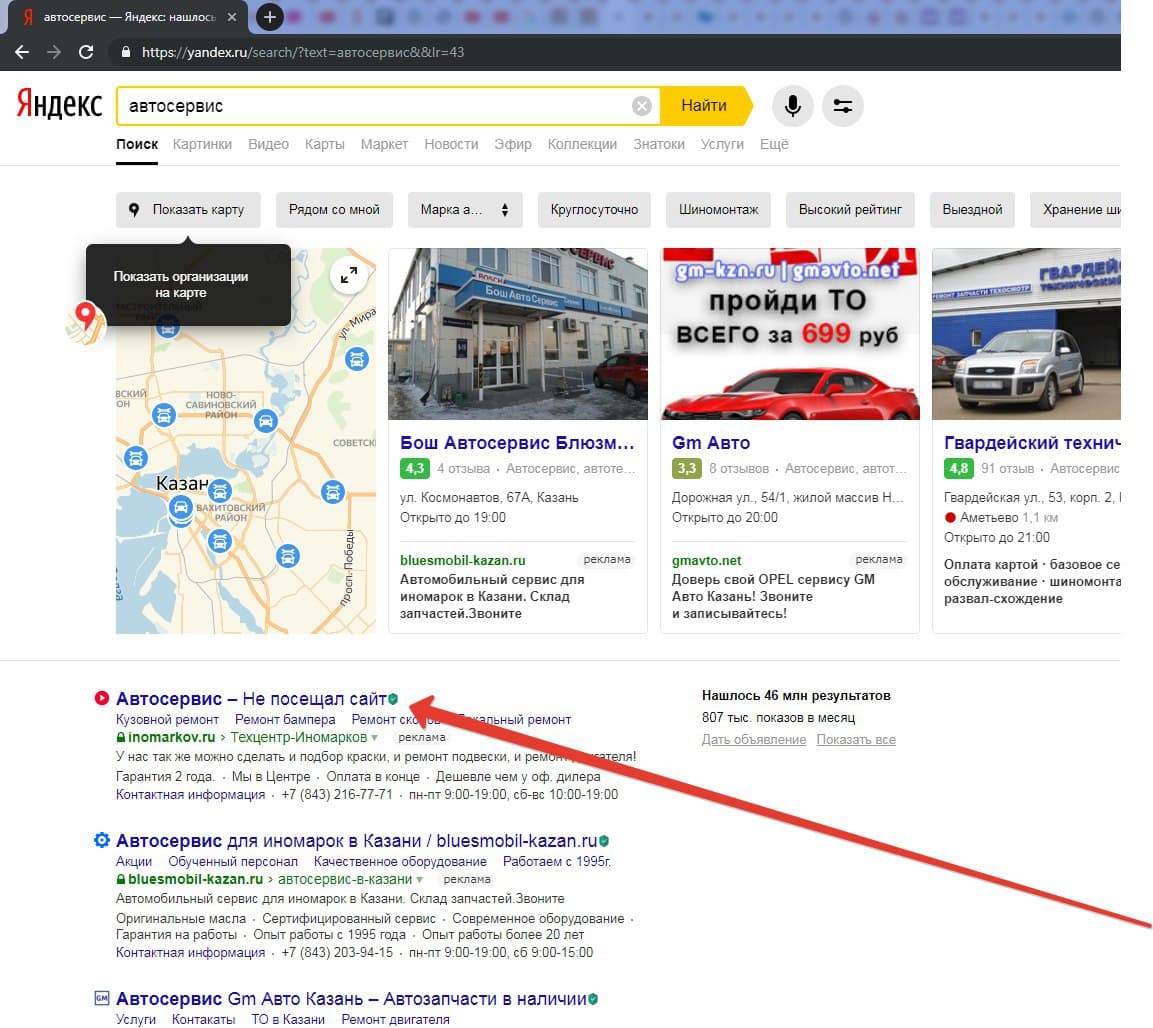1153x1028 pixels.
Task: Enable the Выездной filter
Action: point(972,210)
